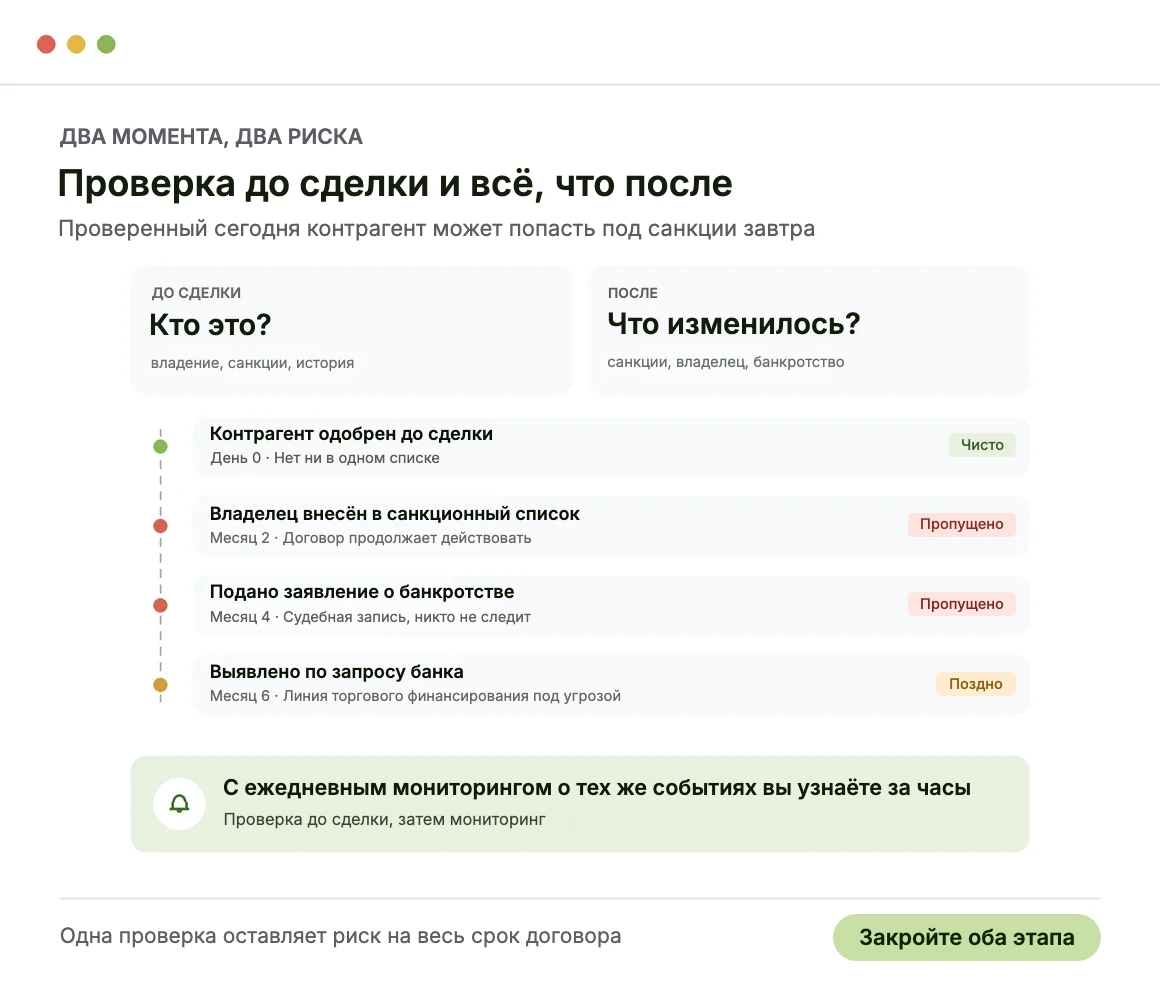Click text «Месяц 2 · Договор продолжает действовать»

(371, 538)
